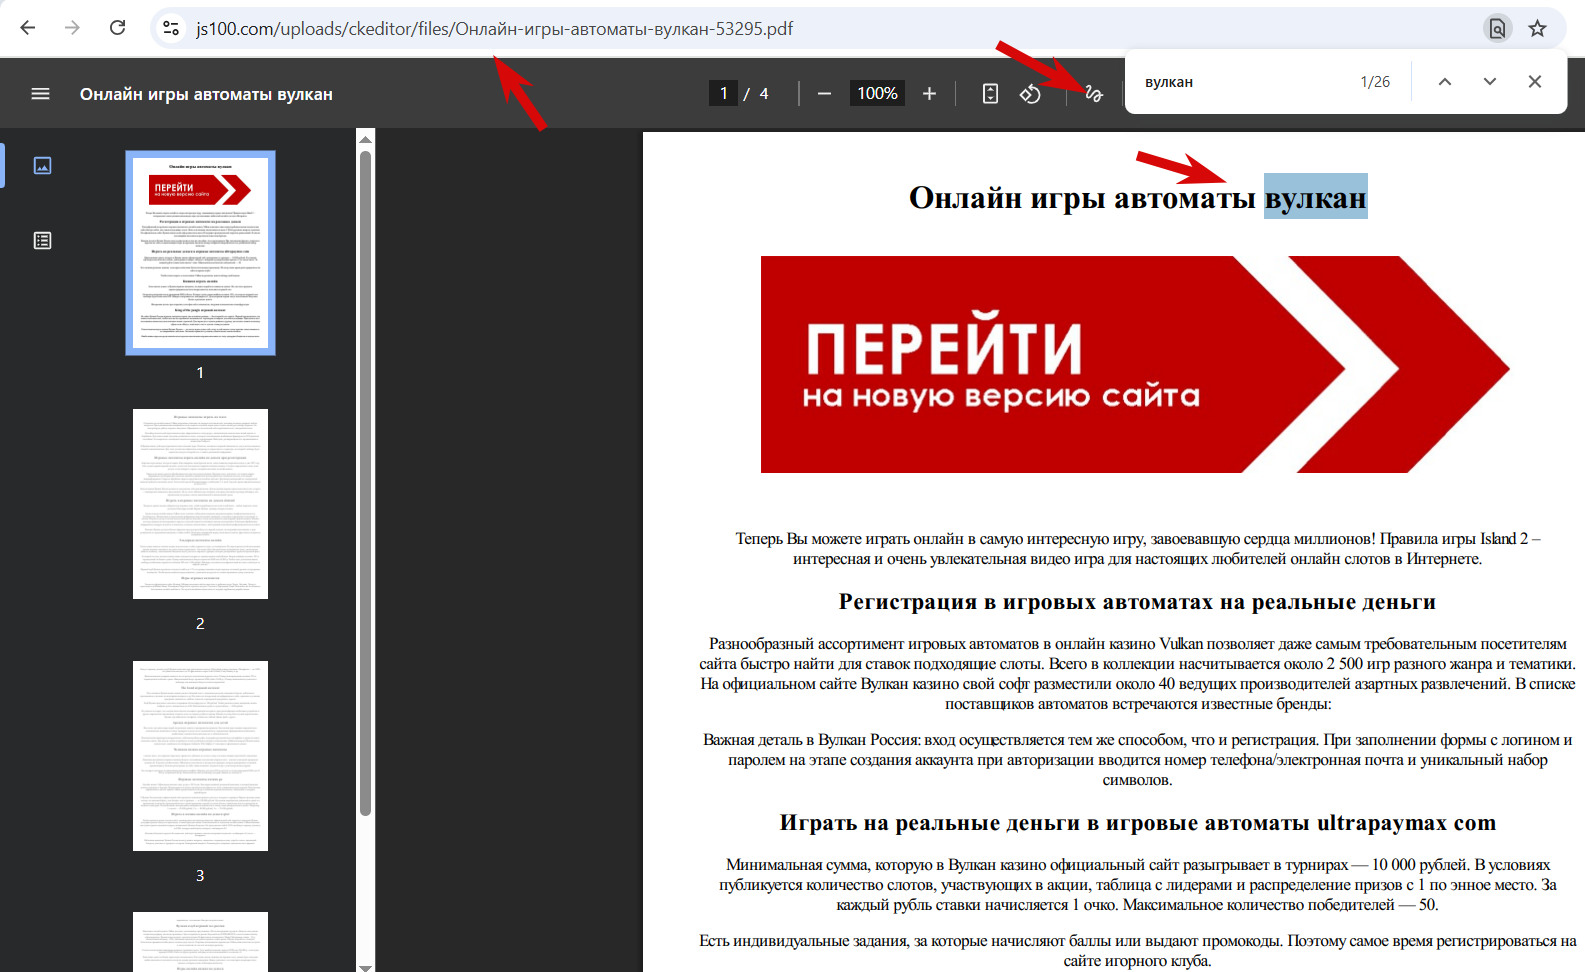
Task: Zoom in with the plus button
Action: pyautogui.click(x=929, y=93)
